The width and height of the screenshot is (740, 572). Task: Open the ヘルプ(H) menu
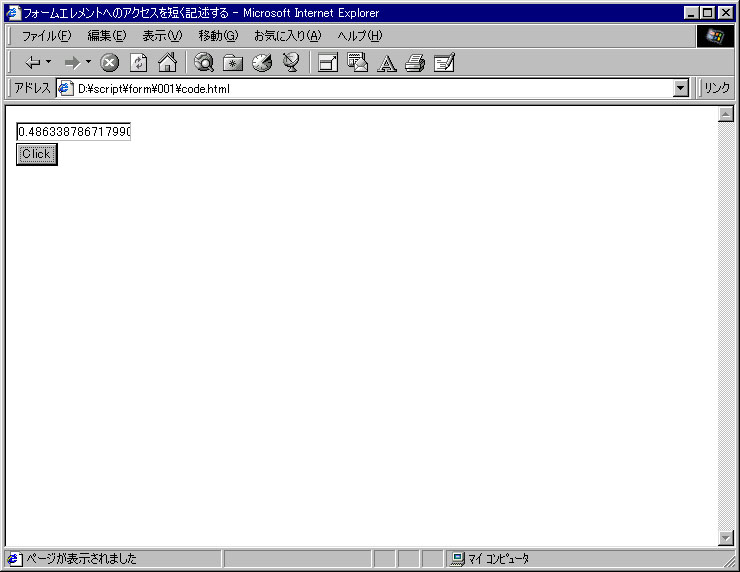(x=360, y=36)
